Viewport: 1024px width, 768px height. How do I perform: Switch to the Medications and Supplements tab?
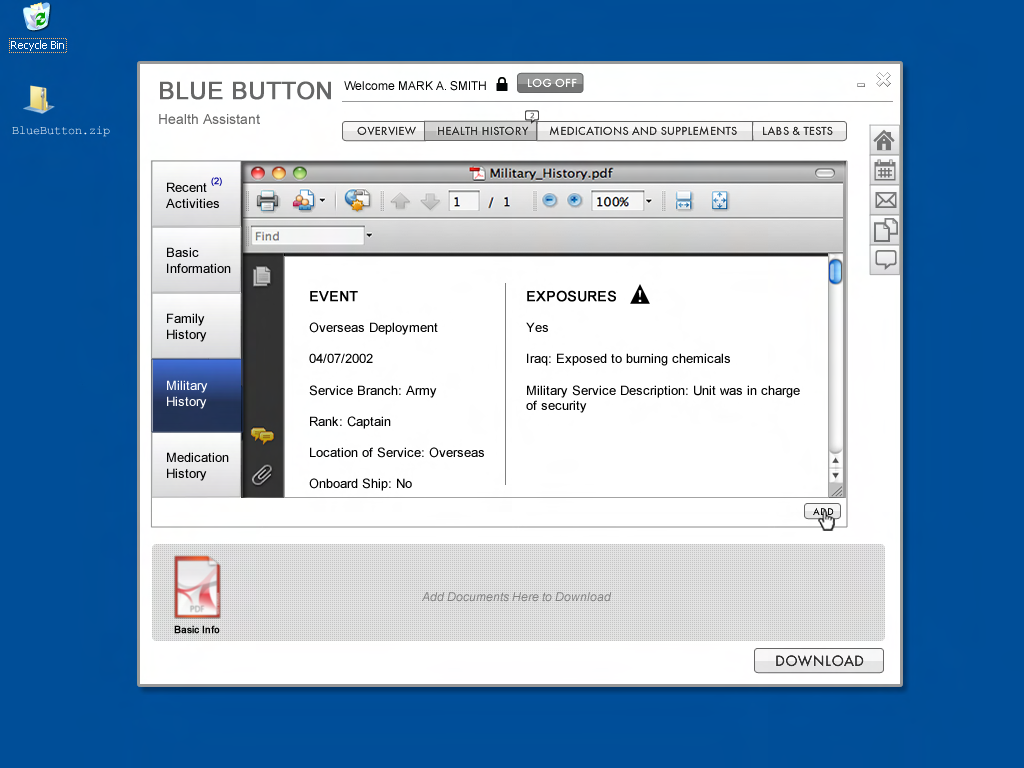click(x=643, y=131)
